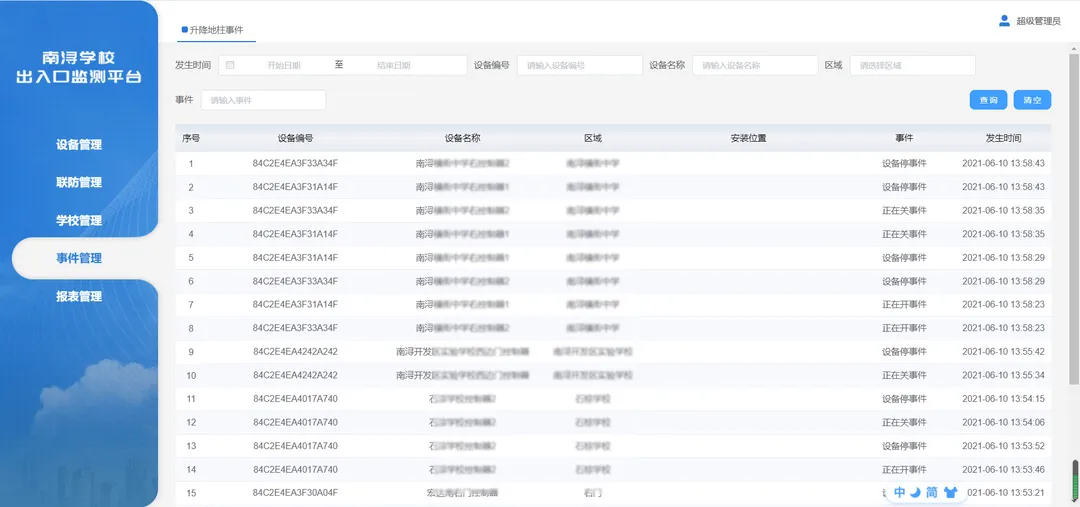Focus the 设备名称 input field
Screen dimensions: 1080x507
(x=755, y=65)
